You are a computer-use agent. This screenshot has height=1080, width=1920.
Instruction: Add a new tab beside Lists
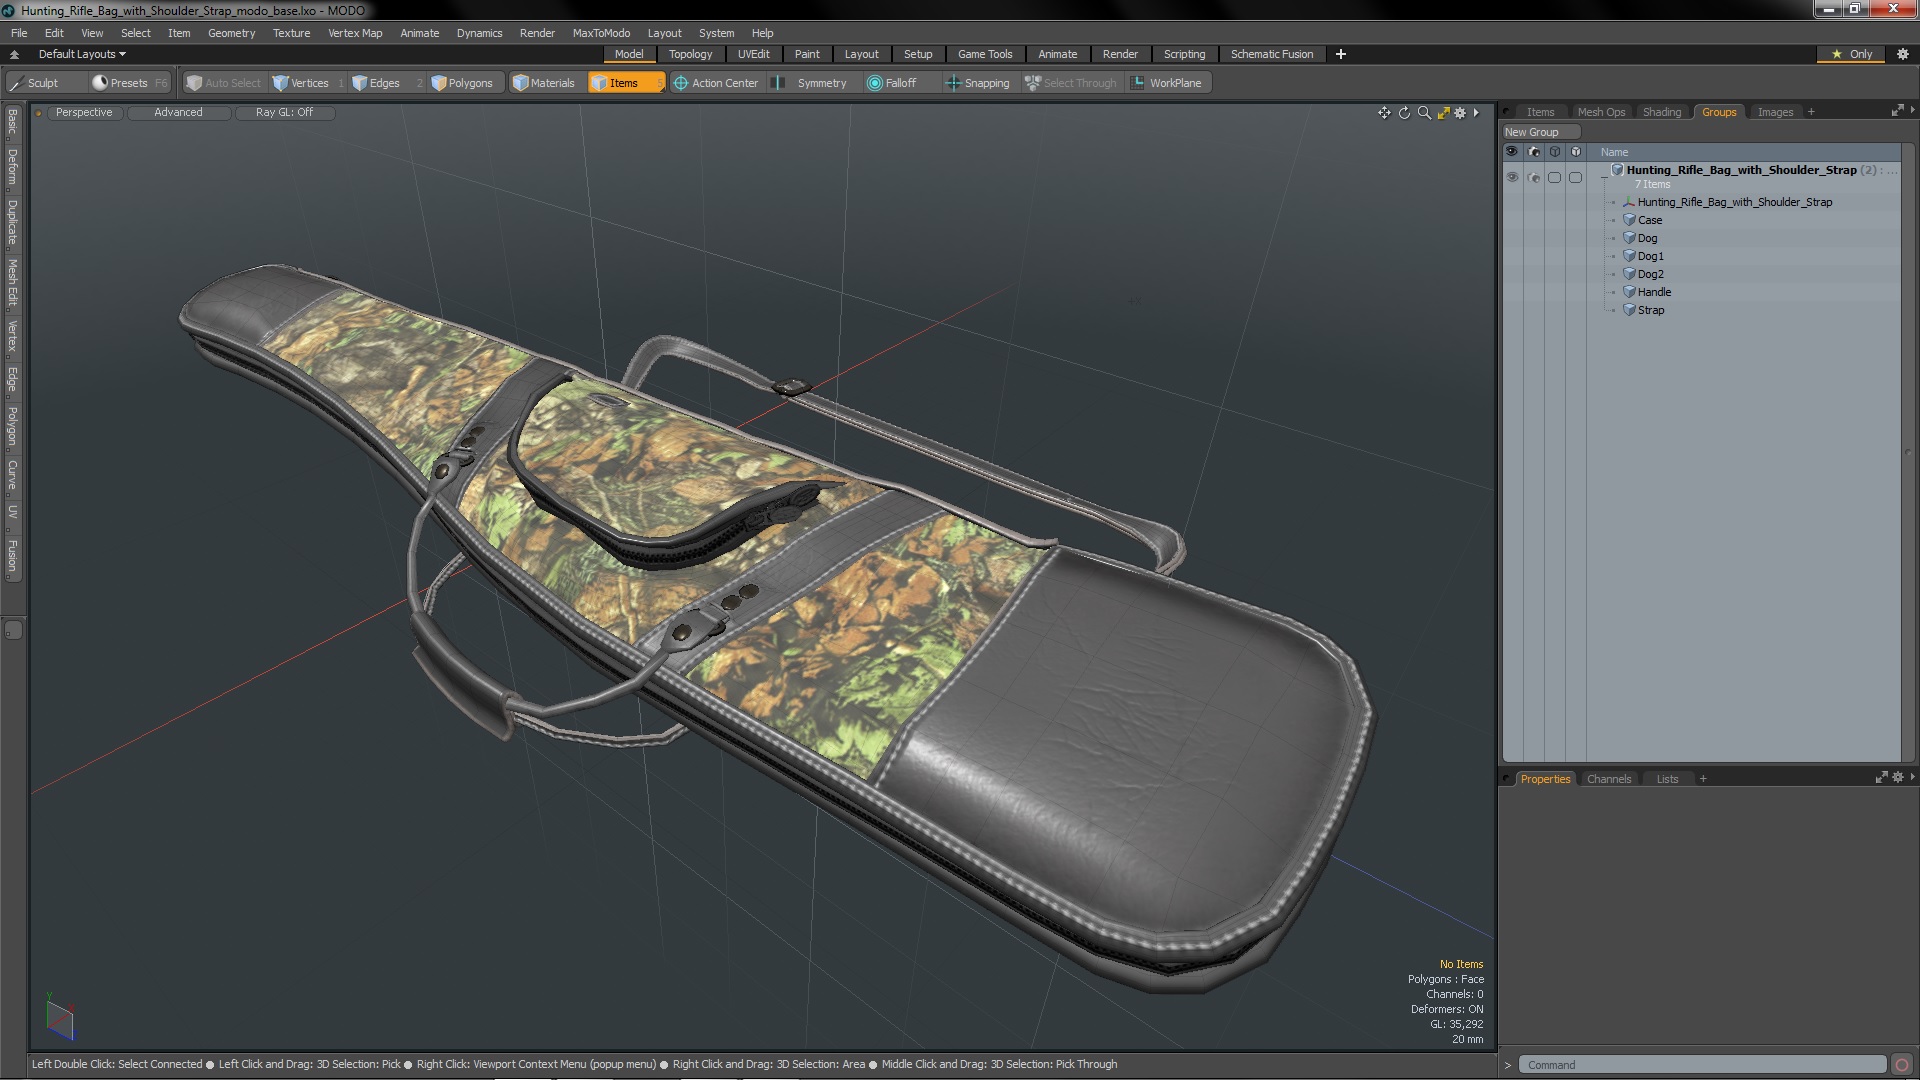pos(1703,779)
